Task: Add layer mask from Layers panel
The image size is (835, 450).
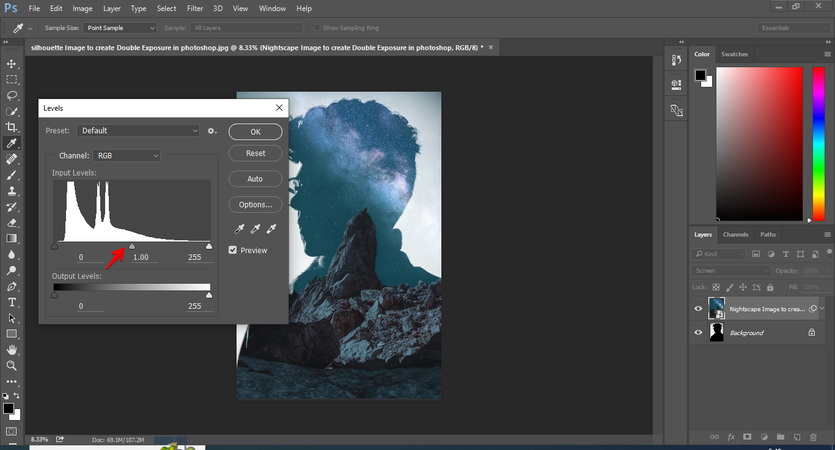Action: (747, 437)
